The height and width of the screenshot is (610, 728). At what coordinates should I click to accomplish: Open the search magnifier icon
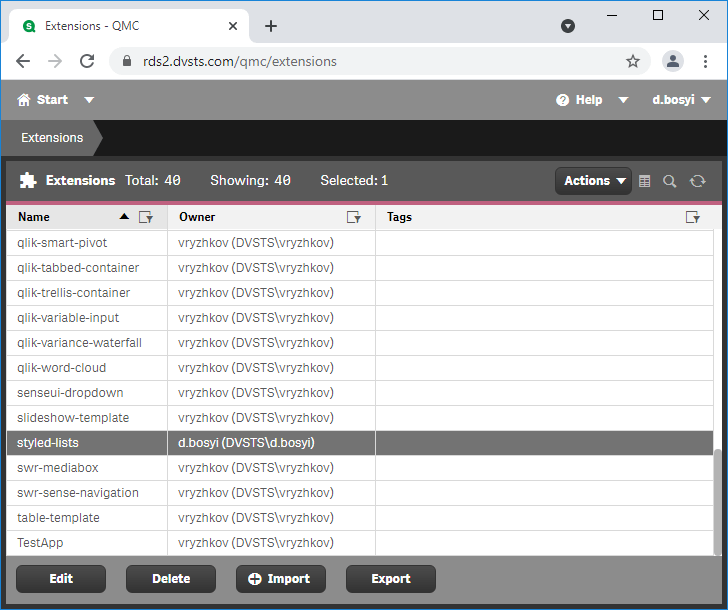tap(670, 181)
